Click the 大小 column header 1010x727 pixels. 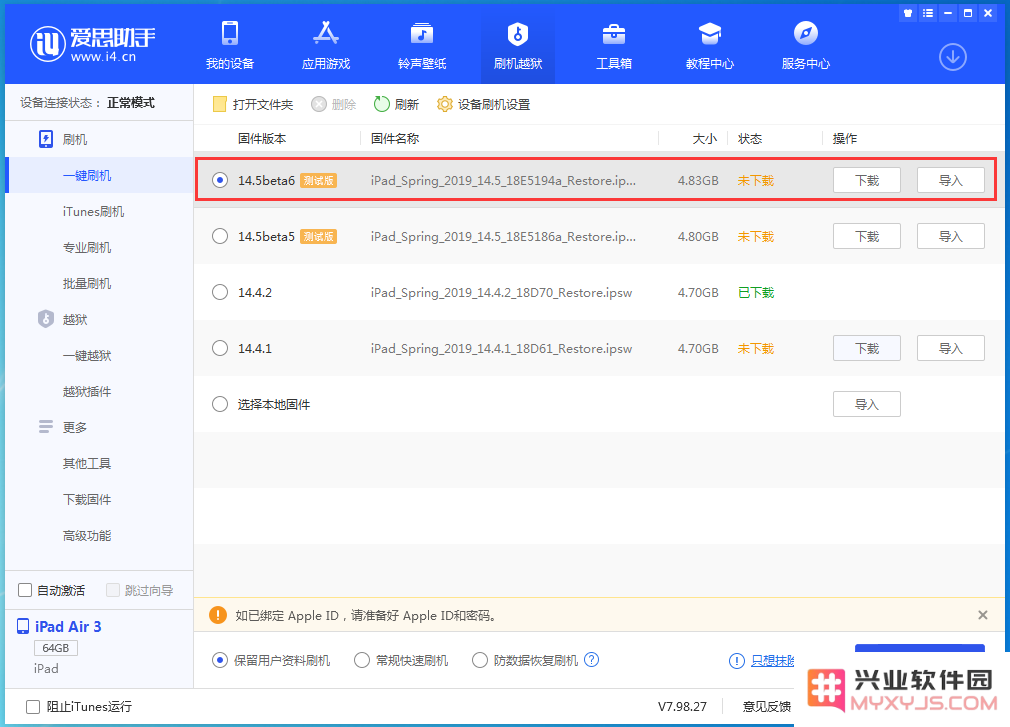tap(705, 138)
